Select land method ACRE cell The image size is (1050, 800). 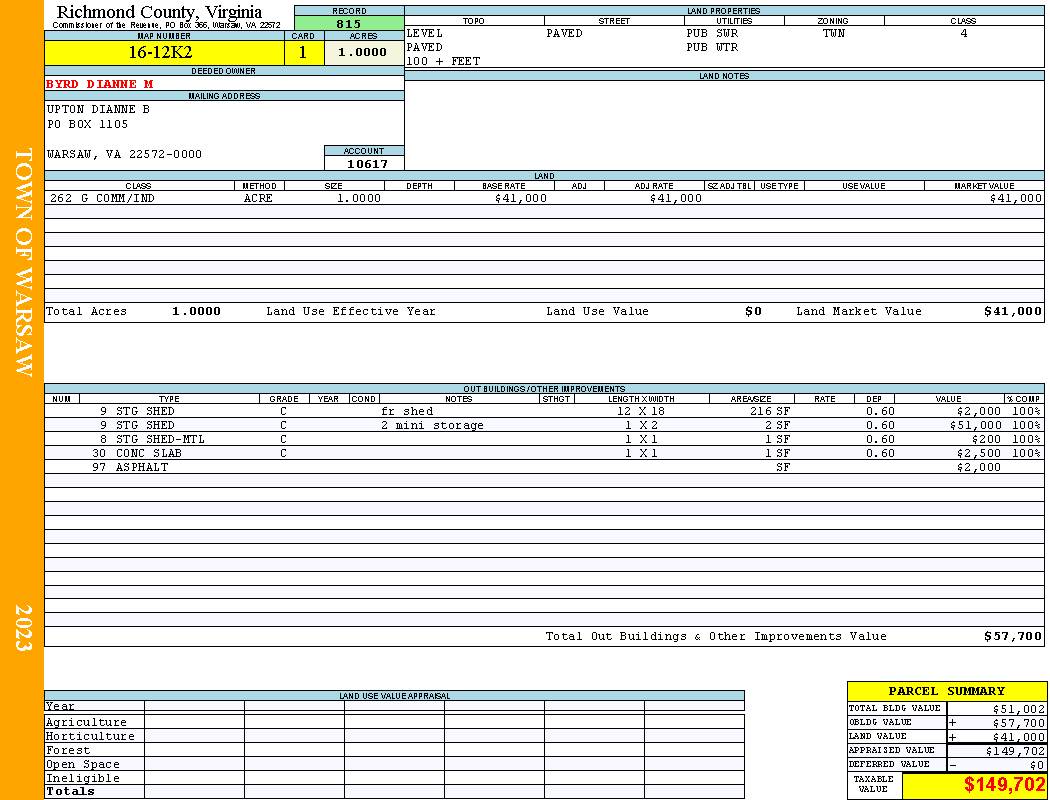[x=258, y=199]
